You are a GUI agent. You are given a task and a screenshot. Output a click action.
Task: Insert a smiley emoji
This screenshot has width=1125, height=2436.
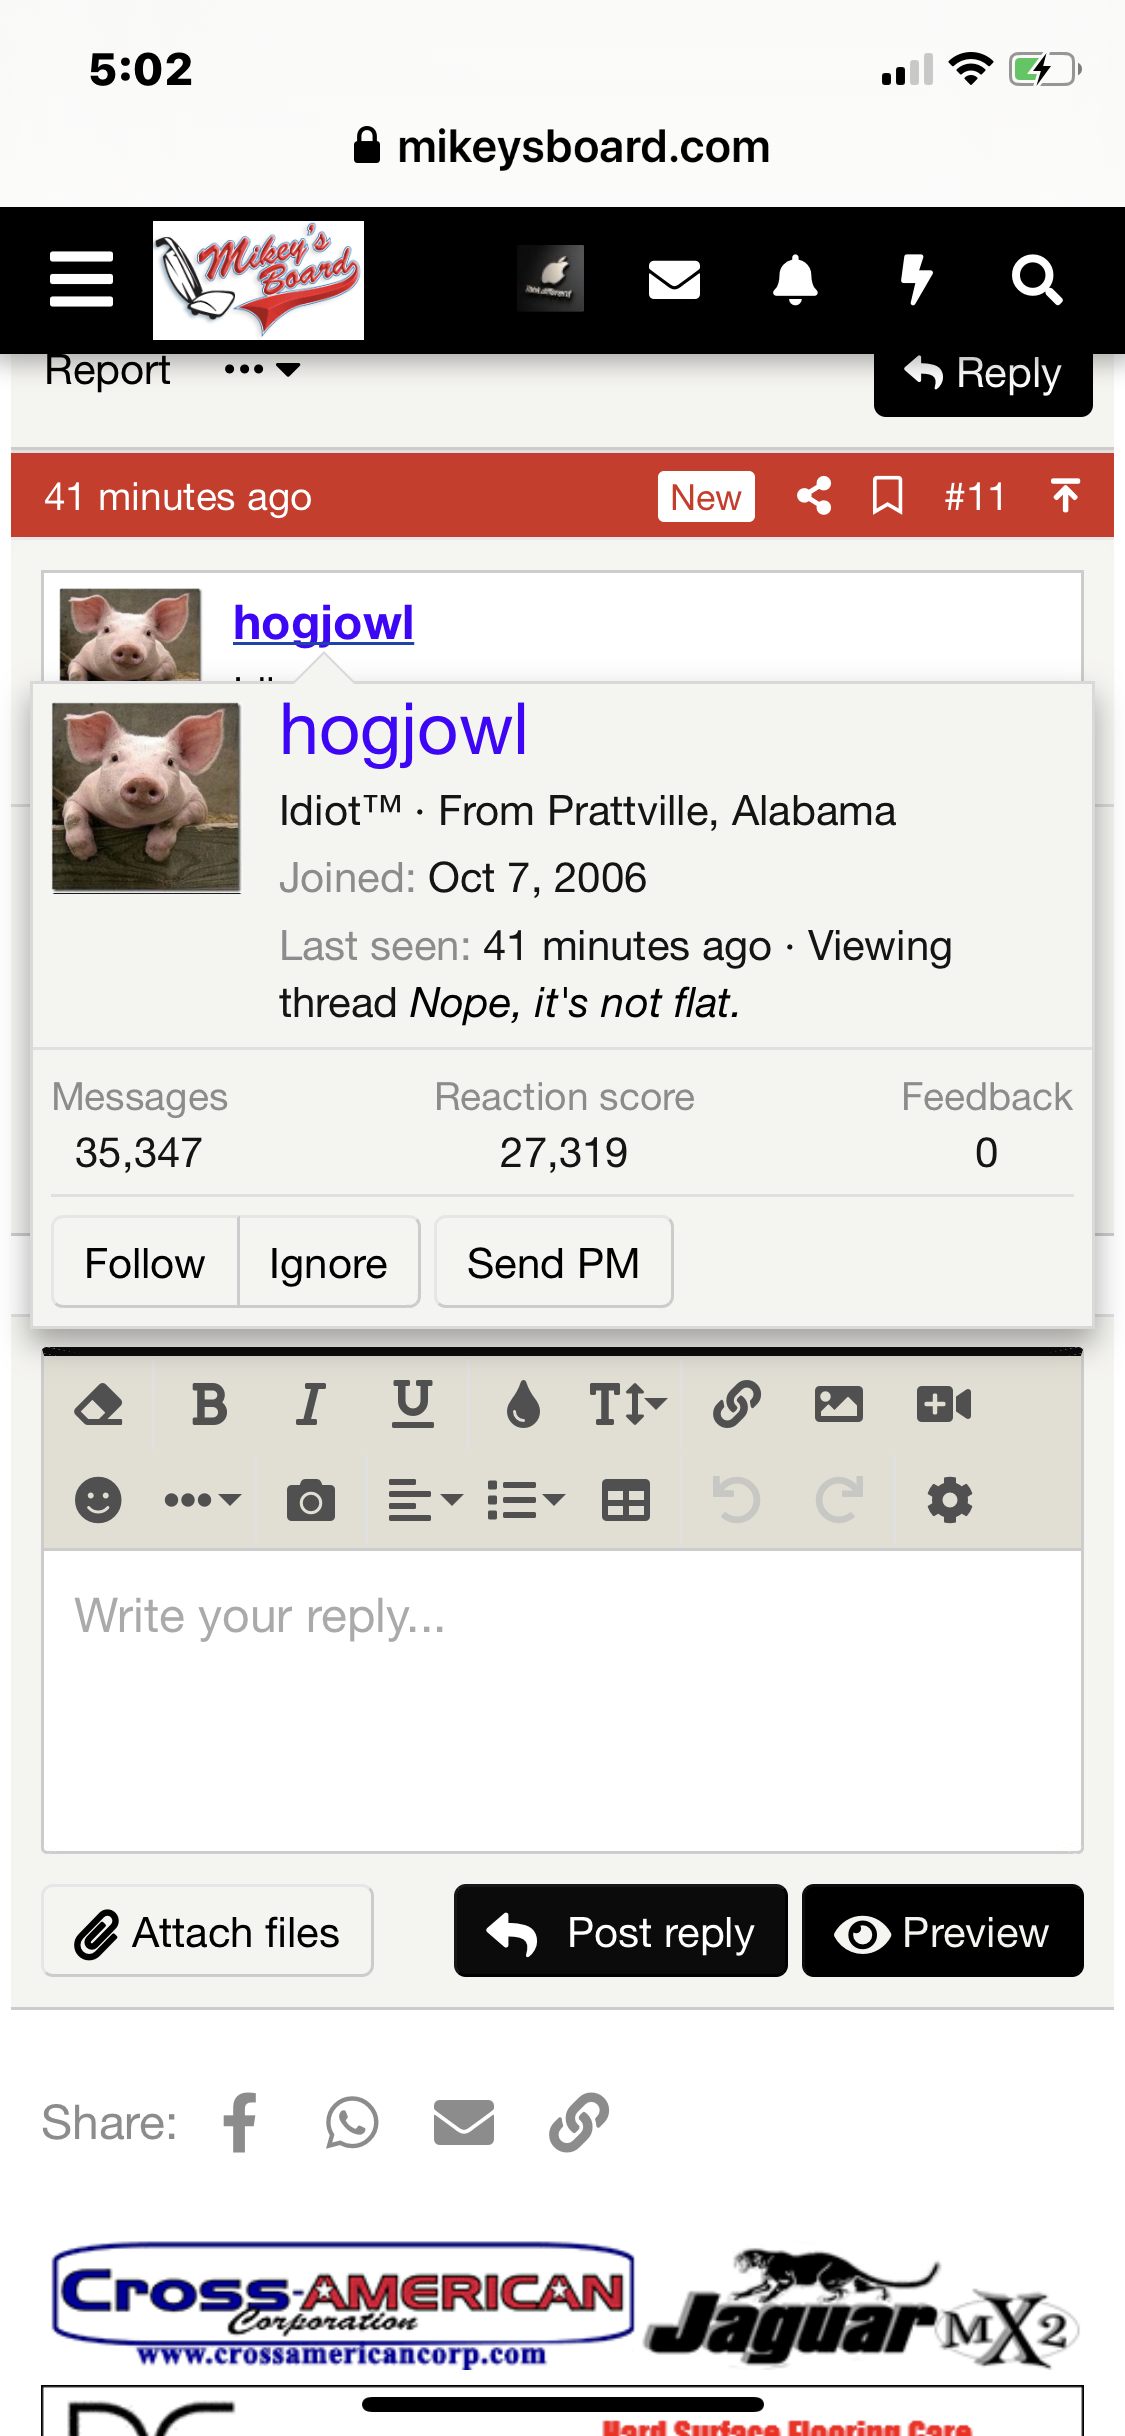98,1500
